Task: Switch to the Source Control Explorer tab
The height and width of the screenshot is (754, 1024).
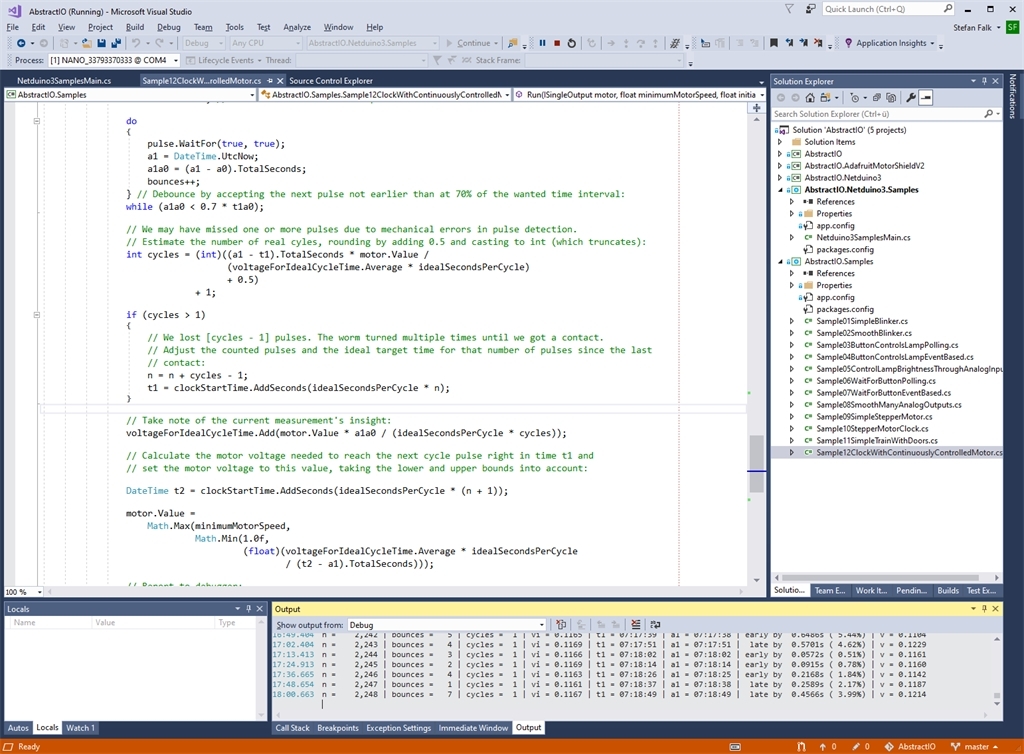Action: tap(330, 81)
